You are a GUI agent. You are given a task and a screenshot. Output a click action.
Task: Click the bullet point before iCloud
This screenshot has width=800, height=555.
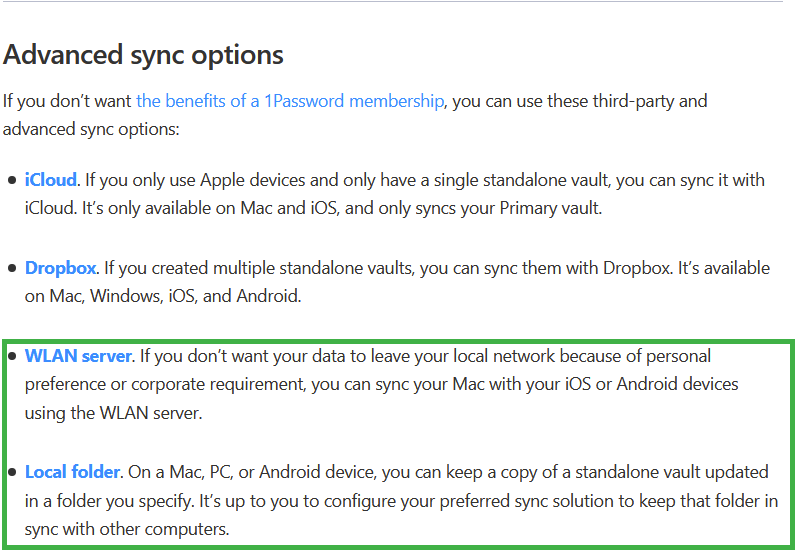coord(12,181)
